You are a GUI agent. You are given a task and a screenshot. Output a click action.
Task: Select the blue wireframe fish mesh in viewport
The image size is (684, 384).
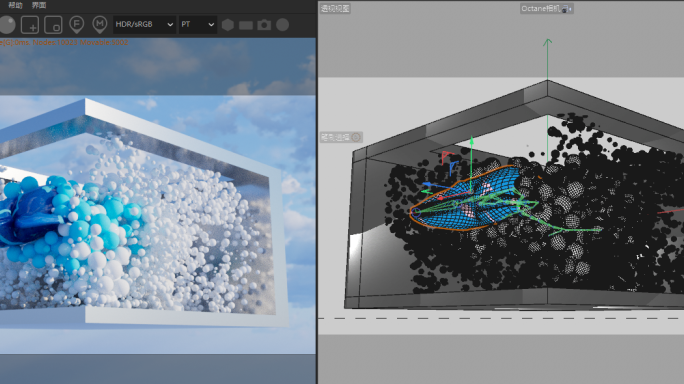[x=467, y=199]
